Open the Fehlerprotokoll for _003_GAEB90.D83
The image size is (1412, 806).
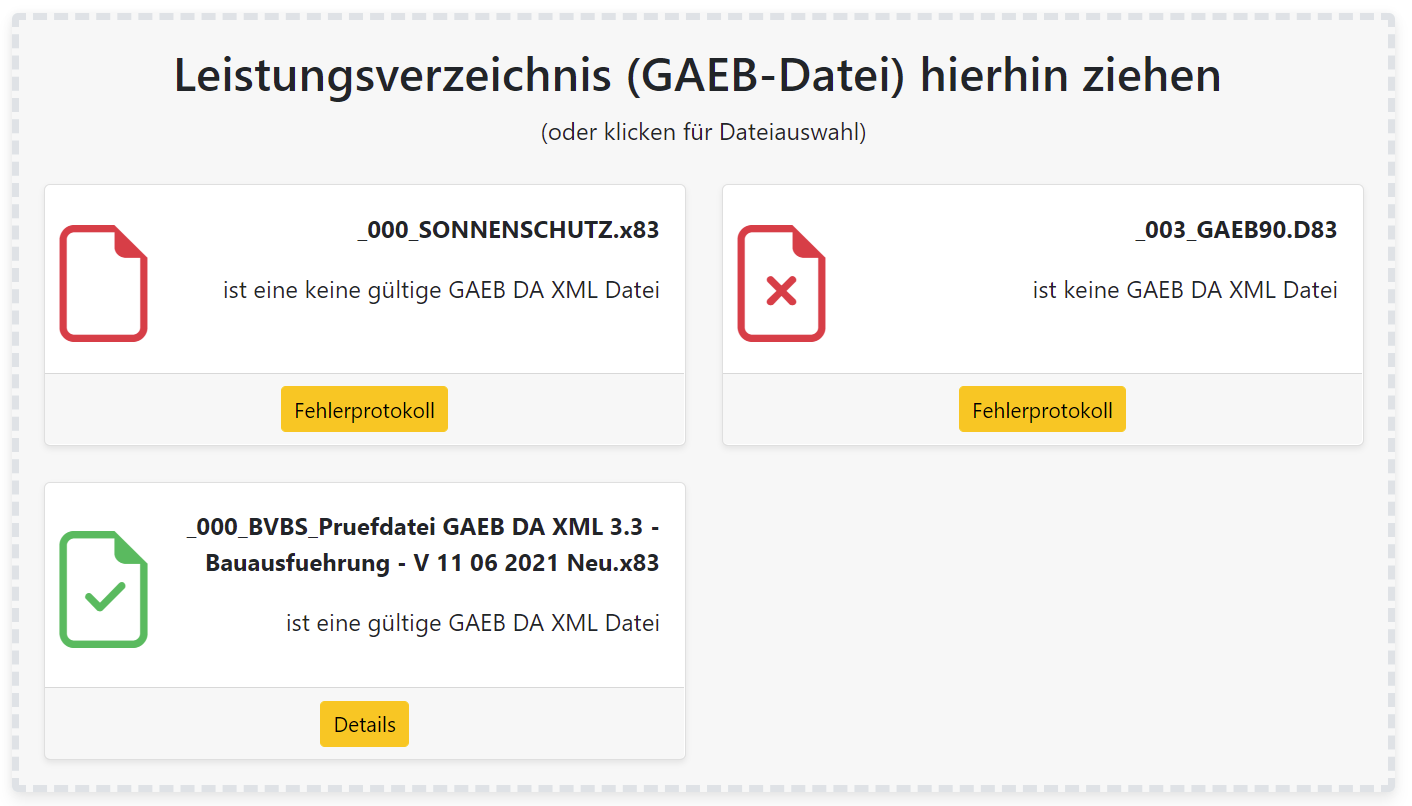tap(1042, 408)
